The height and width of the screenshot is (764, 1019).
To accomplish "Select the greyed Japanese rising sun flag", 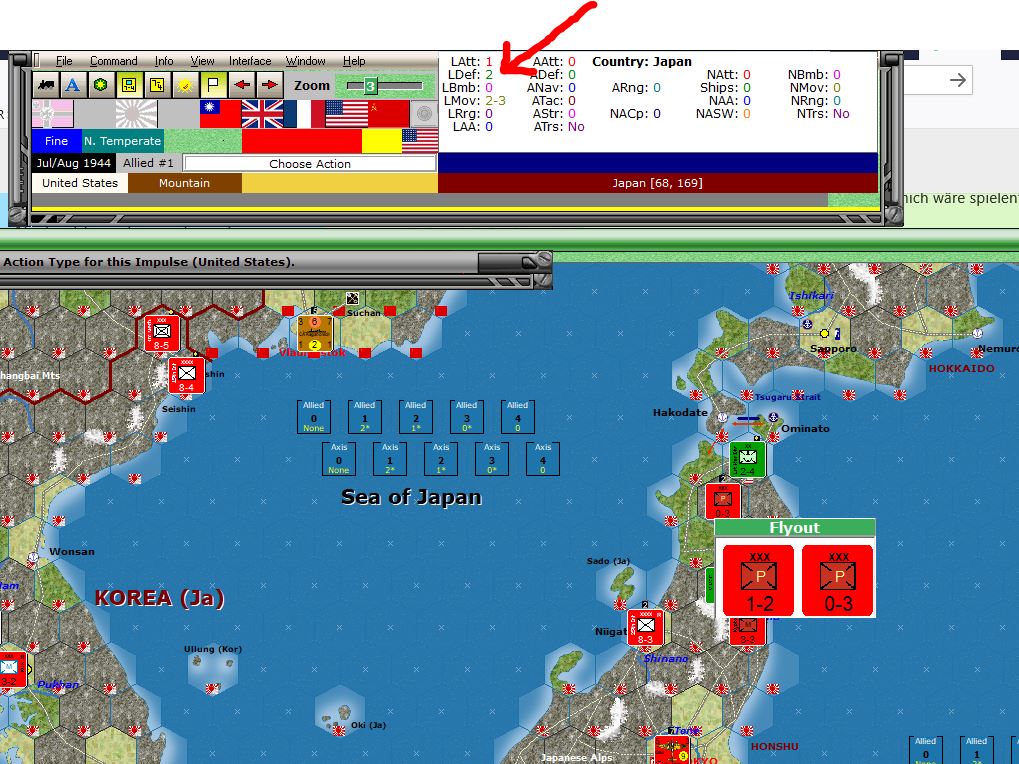I will [x=136, y=114].
